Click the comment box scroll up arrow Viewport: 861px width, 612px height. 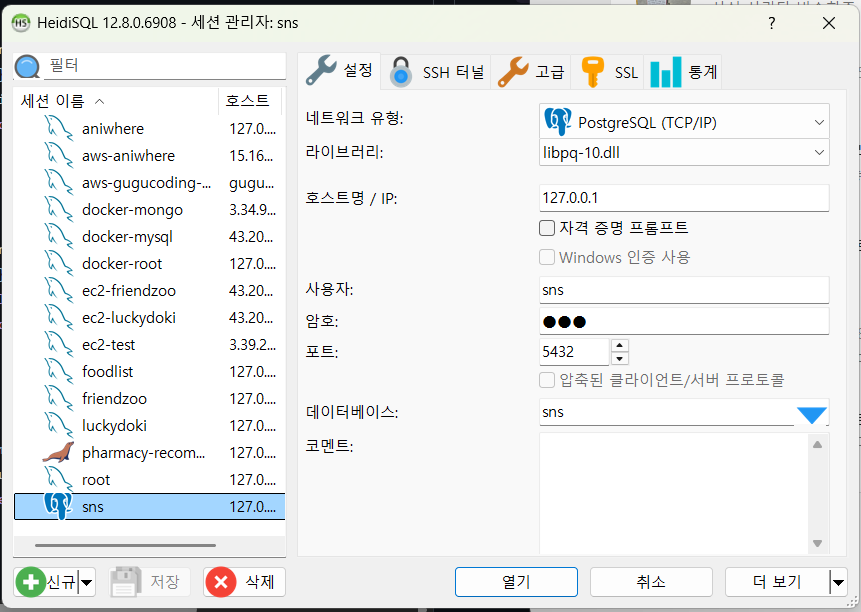point(818,445)
